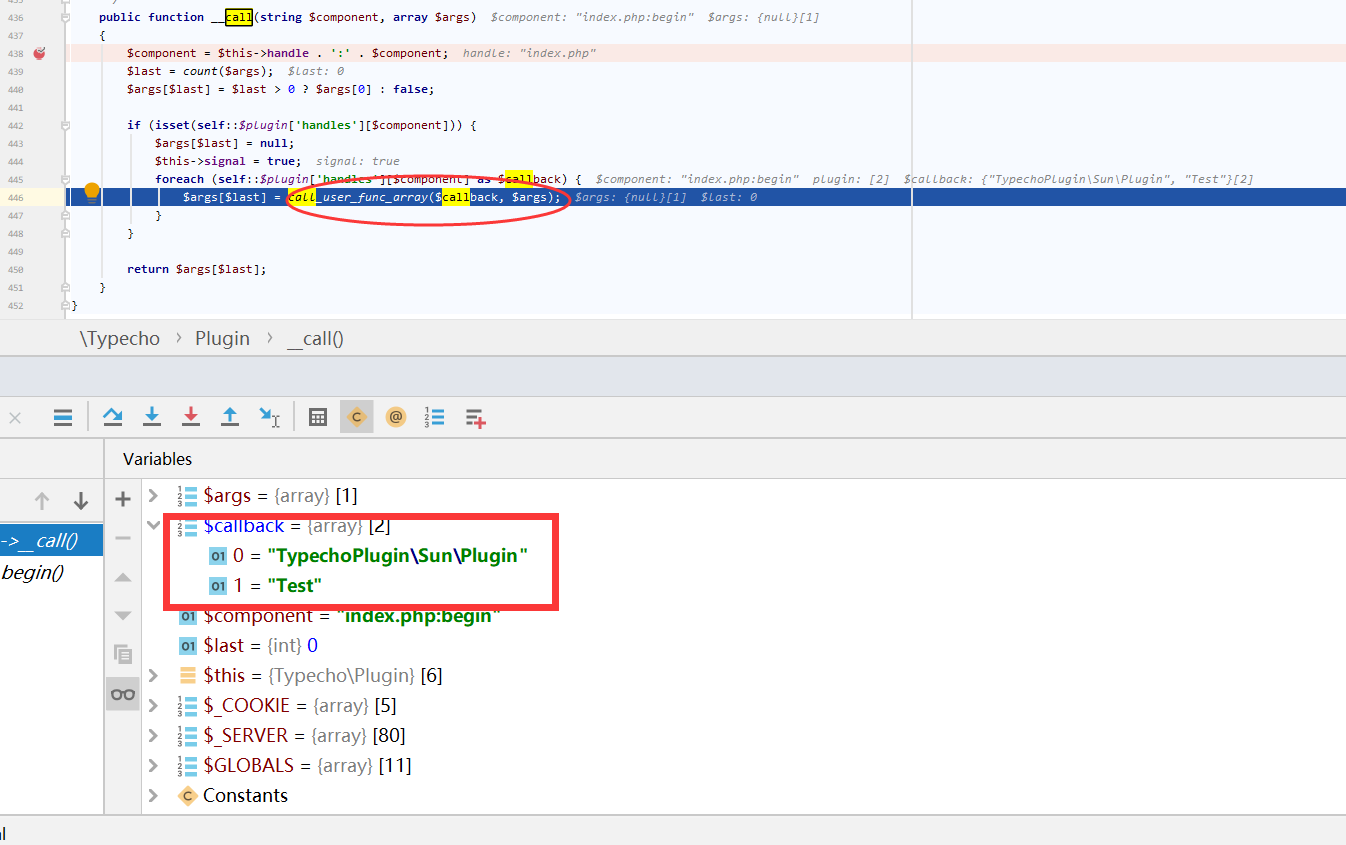Screen dimensions: 1346x845
Task: Click the Run to Cursor icon
Action: [x=270, y=417]
